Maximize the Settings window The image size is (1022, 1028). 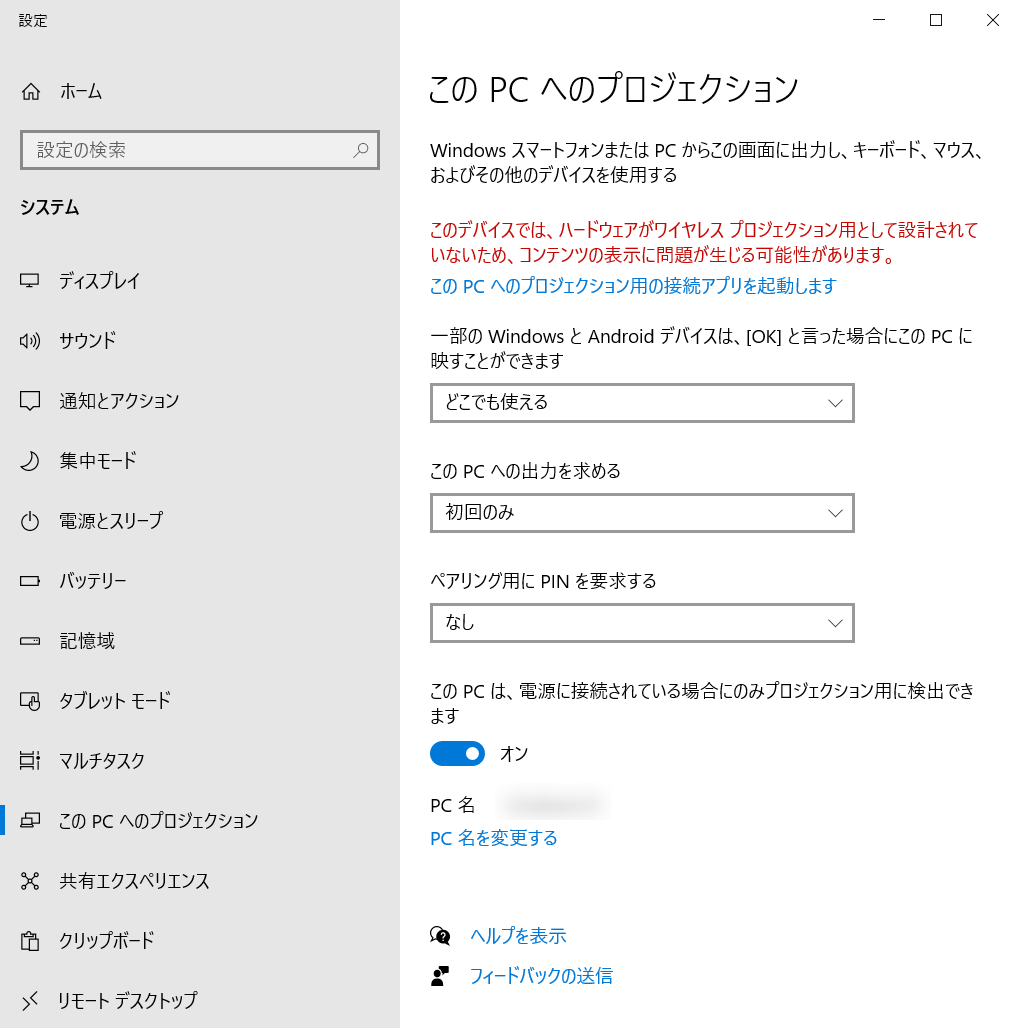[x=936, y=20]
